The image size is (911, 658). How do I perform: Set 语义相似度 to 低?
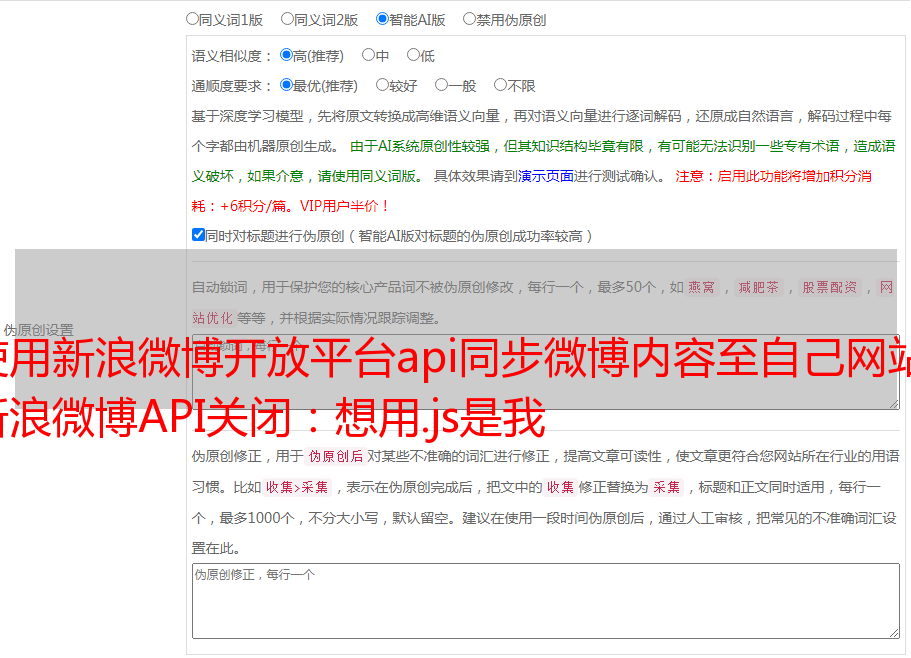click(413, 55)
